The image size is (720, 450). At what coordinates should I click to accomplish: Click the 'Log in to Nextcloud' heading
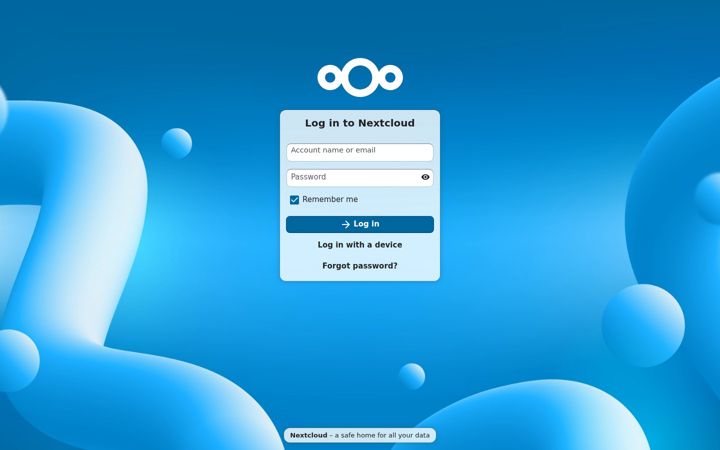pyautogui.click(x=360, y=123)
